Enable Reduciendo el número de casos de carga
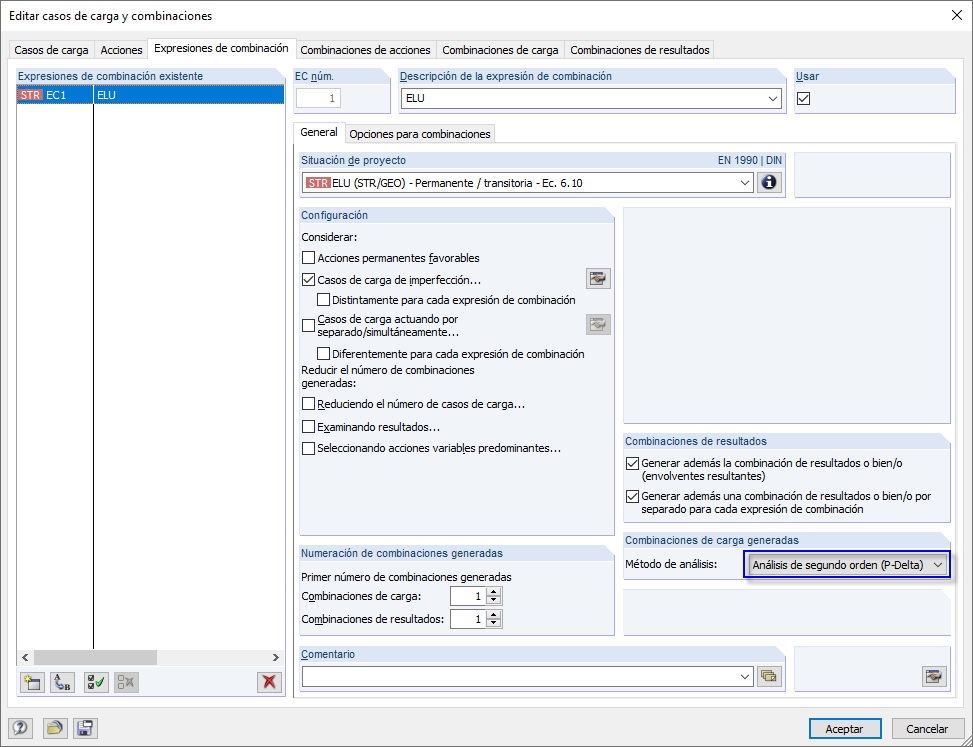Viewport: 973px width, 747px height. pos(308,404)
